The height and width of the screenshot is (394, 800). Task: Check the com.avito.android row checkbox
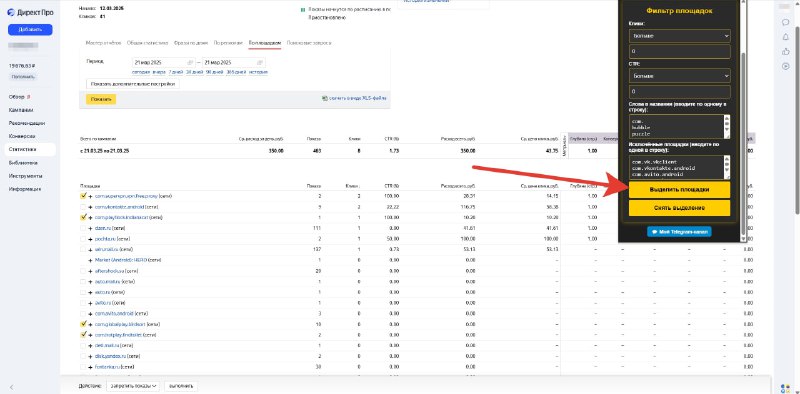pos(83,313)
